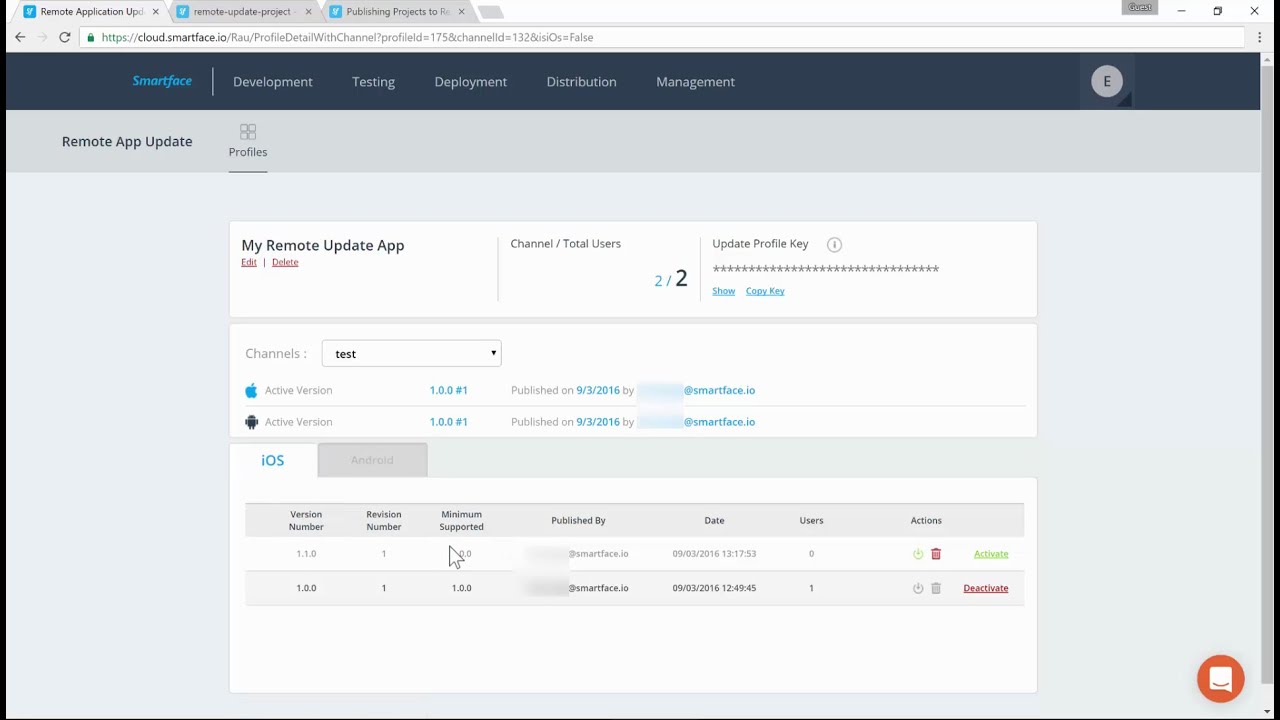Image resolution: width=1280 pixels, height=720 pixels.
Task: Click the info icon beside Update Profile Key
Action: (x=834, y=244)
